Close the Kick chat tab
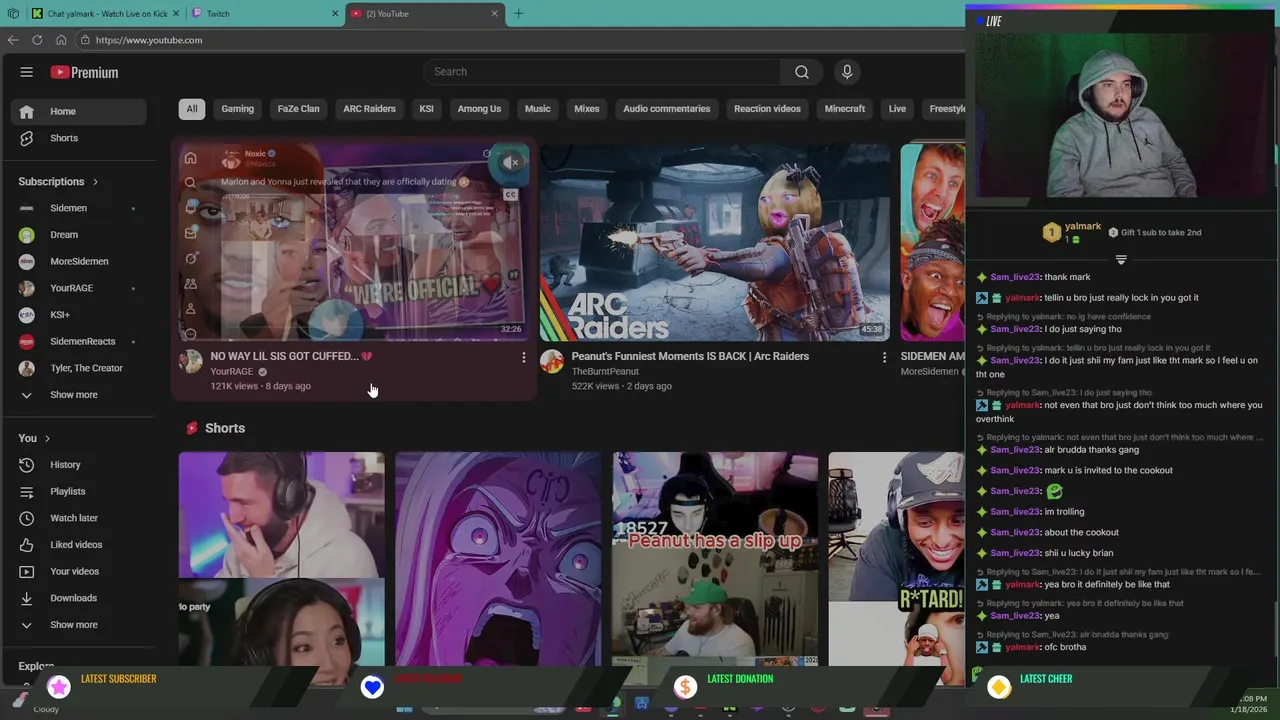Viewport: 1280px width, 720px height. [176, 14]
